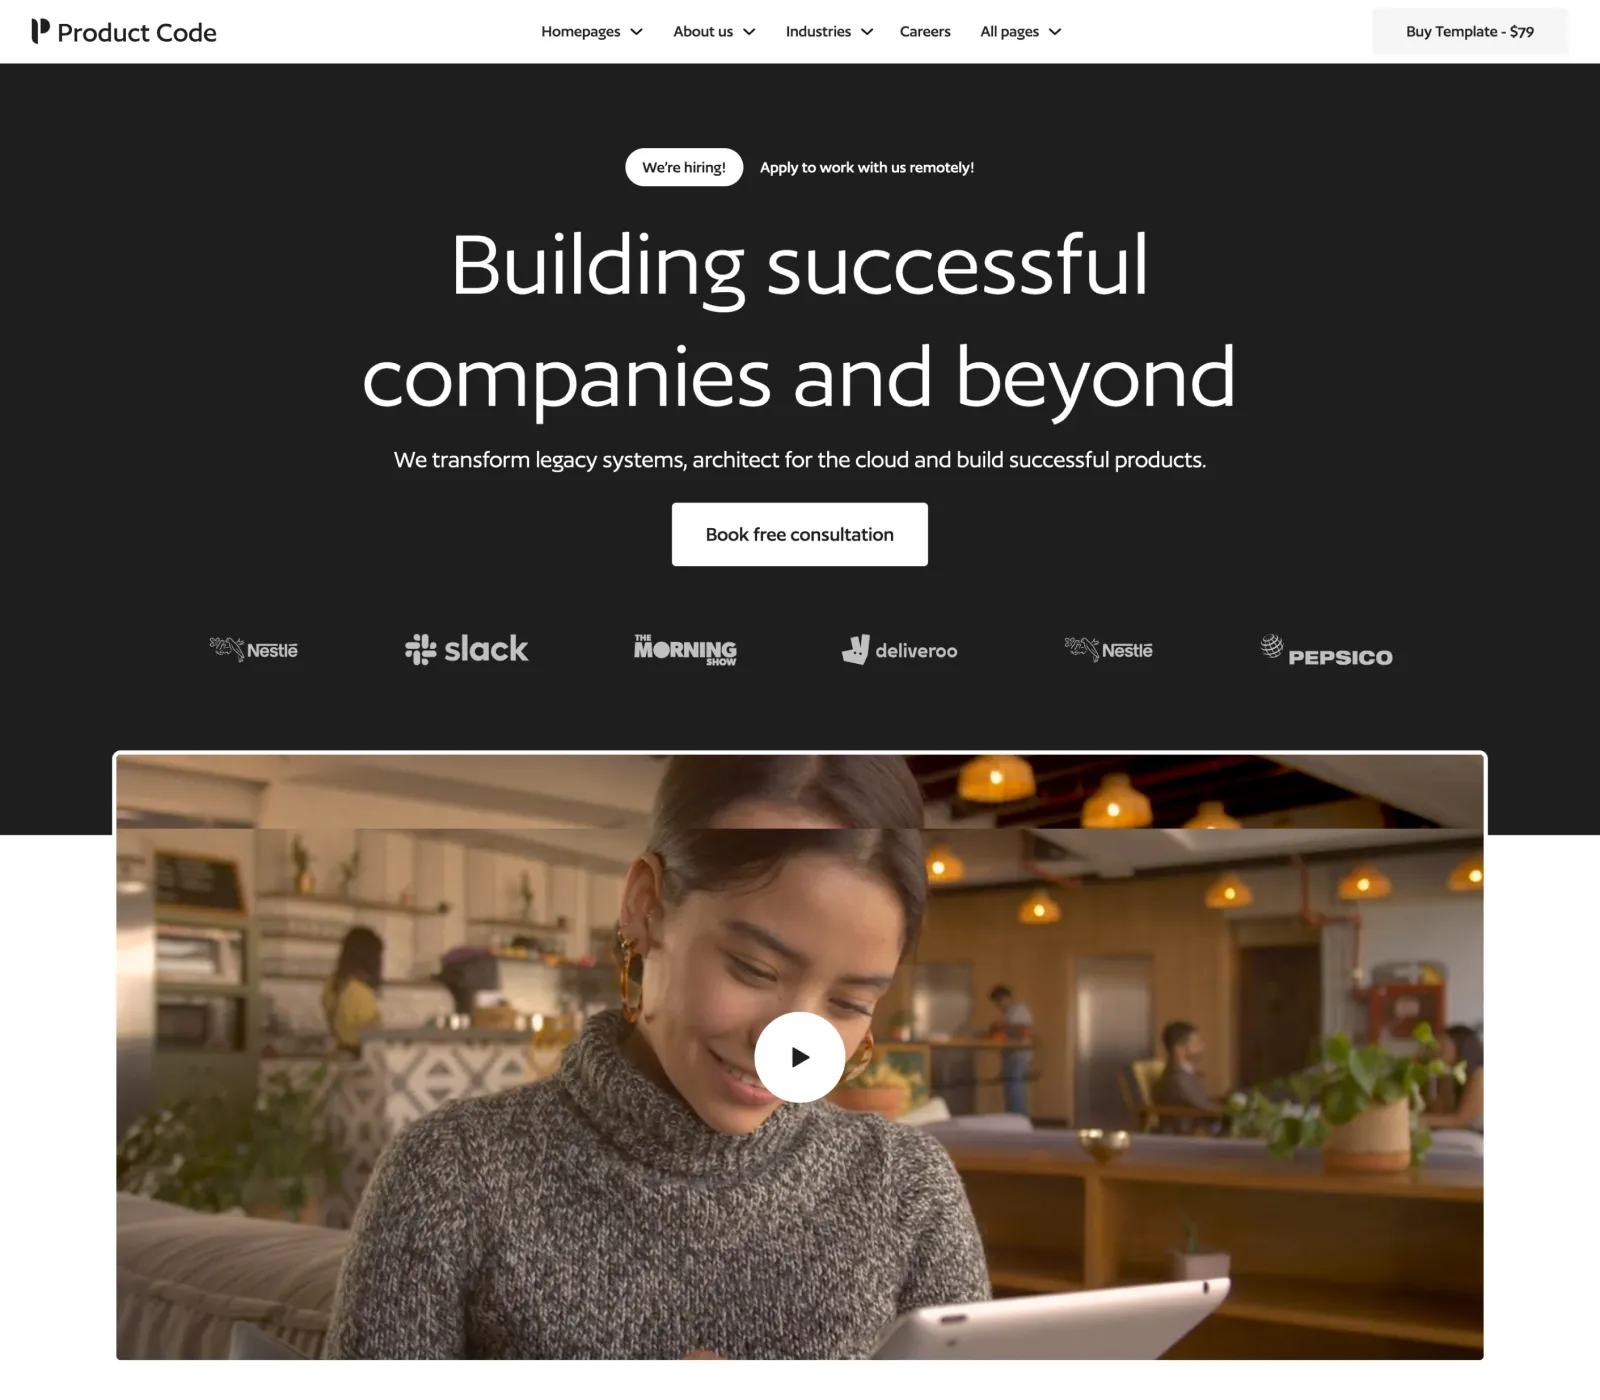Expand the Homepages dropdown chevron

click(x=636, y=32)
